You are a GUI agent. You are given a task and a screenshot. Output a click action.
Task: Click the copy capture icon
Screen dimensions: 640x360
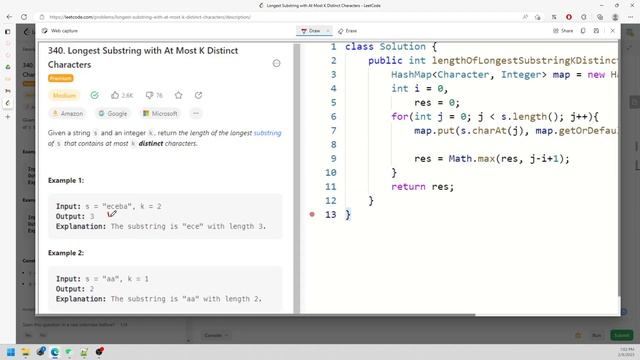click(x=583, y=31)
